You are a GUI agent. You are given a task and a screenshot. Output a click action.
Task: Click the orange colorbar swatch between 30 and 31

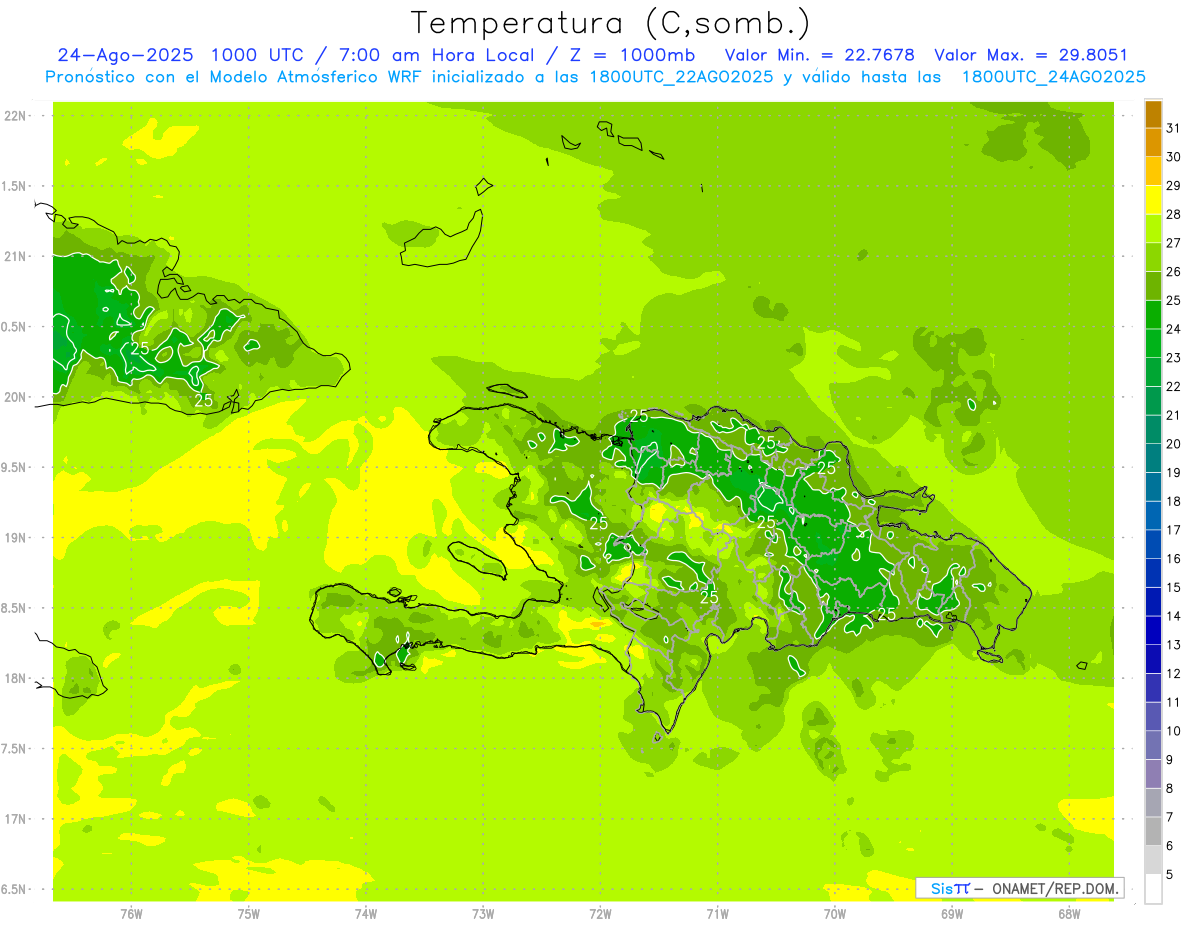pyautogui.click(x=1153, y=142)
